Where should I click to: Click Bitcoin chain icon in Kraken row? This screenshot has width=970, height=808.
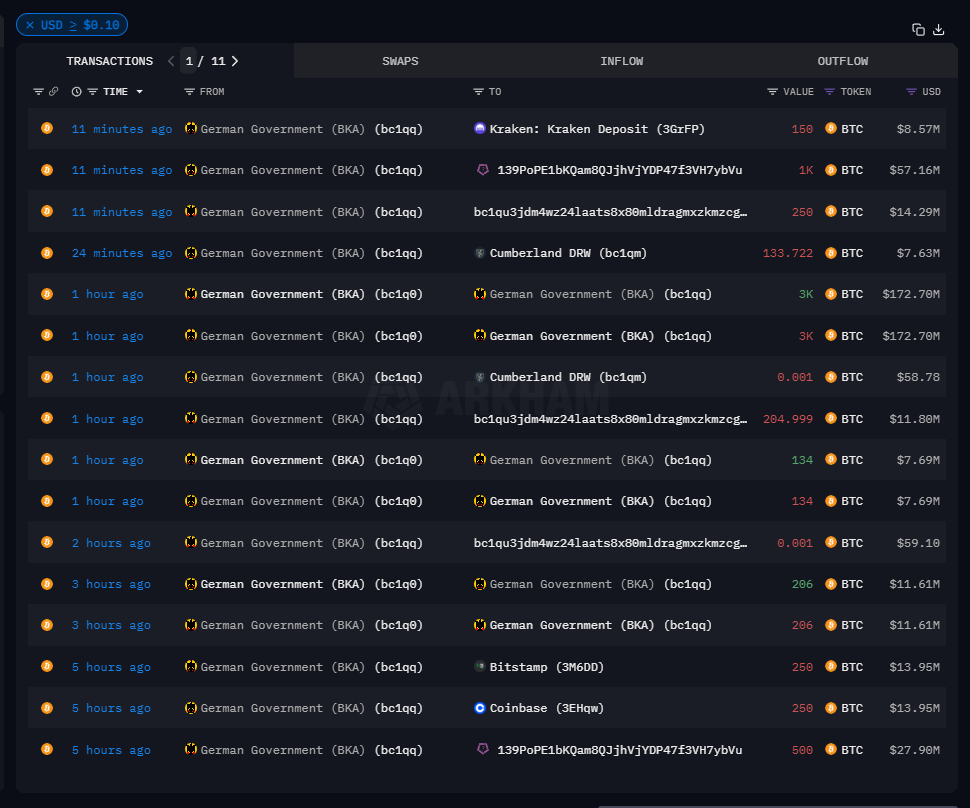pos(47,128)
